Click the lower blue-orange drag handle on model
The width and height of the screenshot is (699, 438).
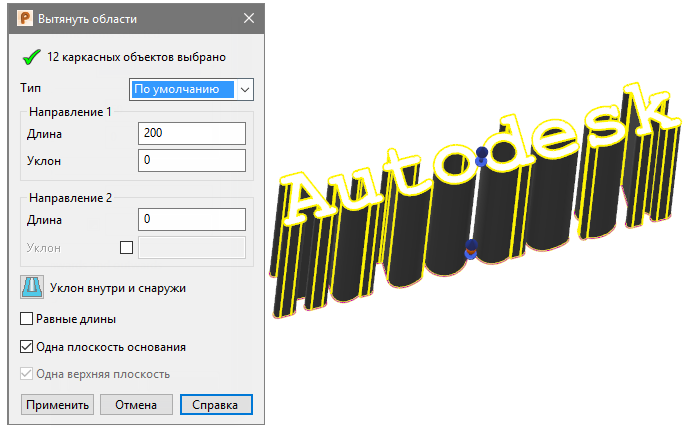coord(471,249)
